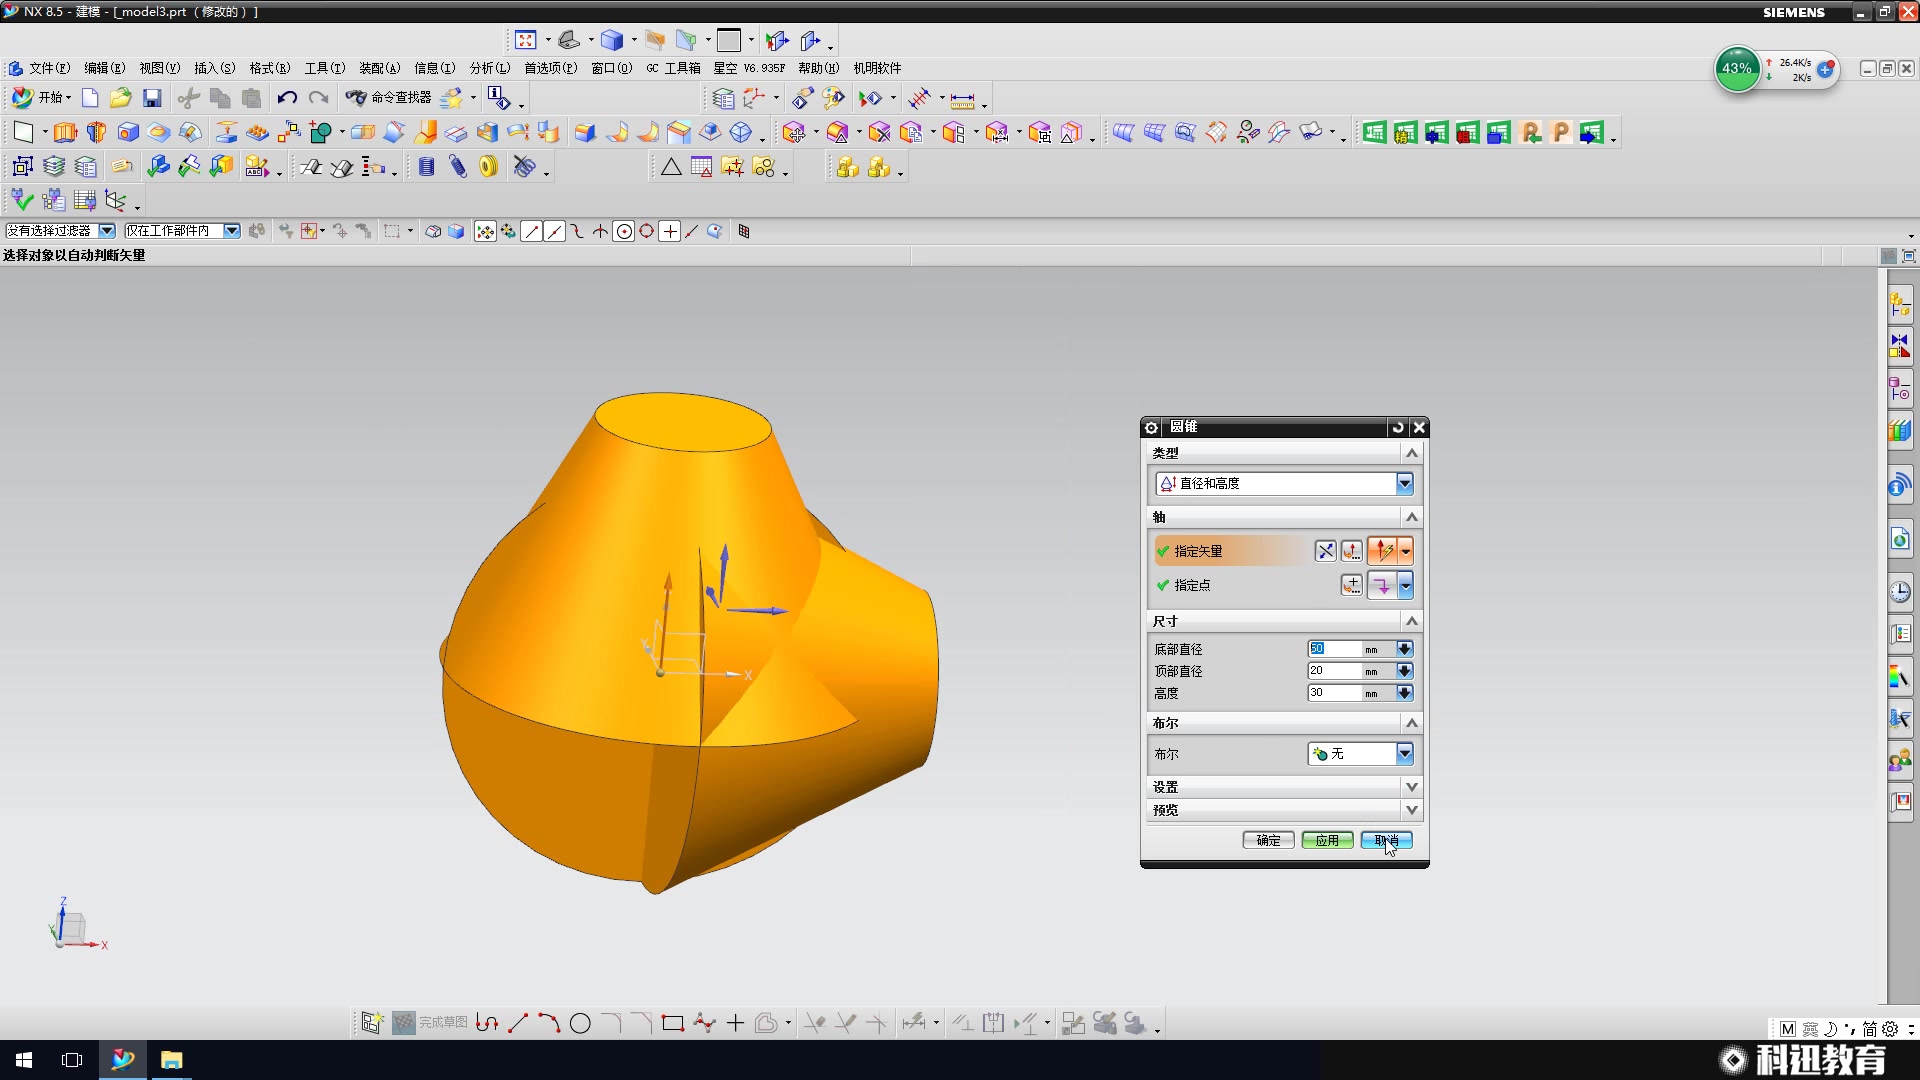The image size is (1920, 1080).
Task: Click the 顶部直径 value input field
Action: pyautogui.click(x=1334, y=671)
